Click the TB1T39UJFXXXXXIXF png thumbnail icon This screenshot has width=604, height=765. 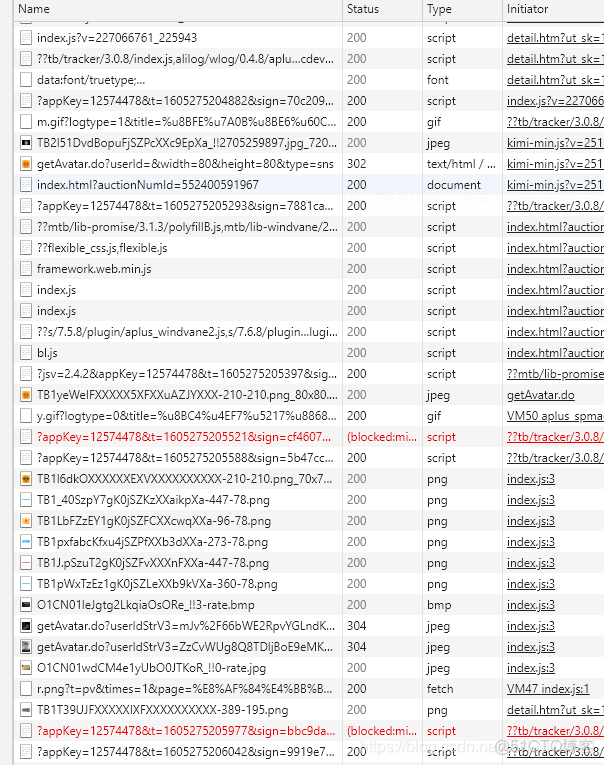[26, 709]
